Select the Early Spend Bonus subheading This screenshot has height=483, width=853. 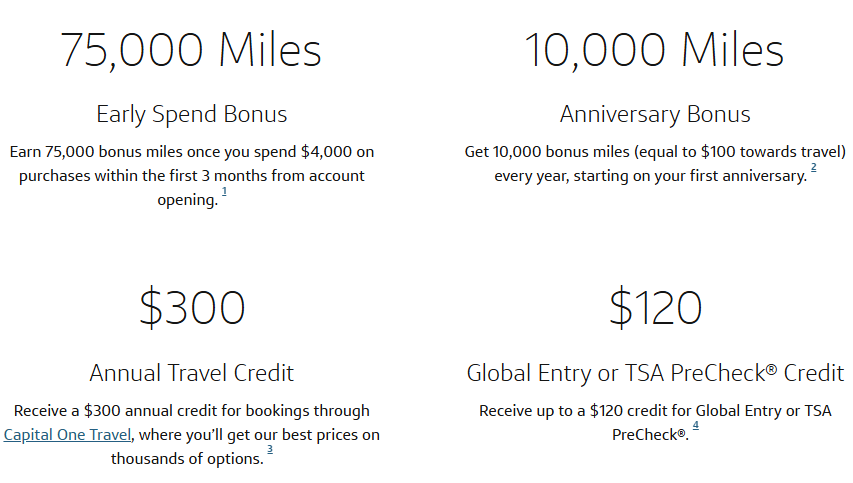point(191,114)
